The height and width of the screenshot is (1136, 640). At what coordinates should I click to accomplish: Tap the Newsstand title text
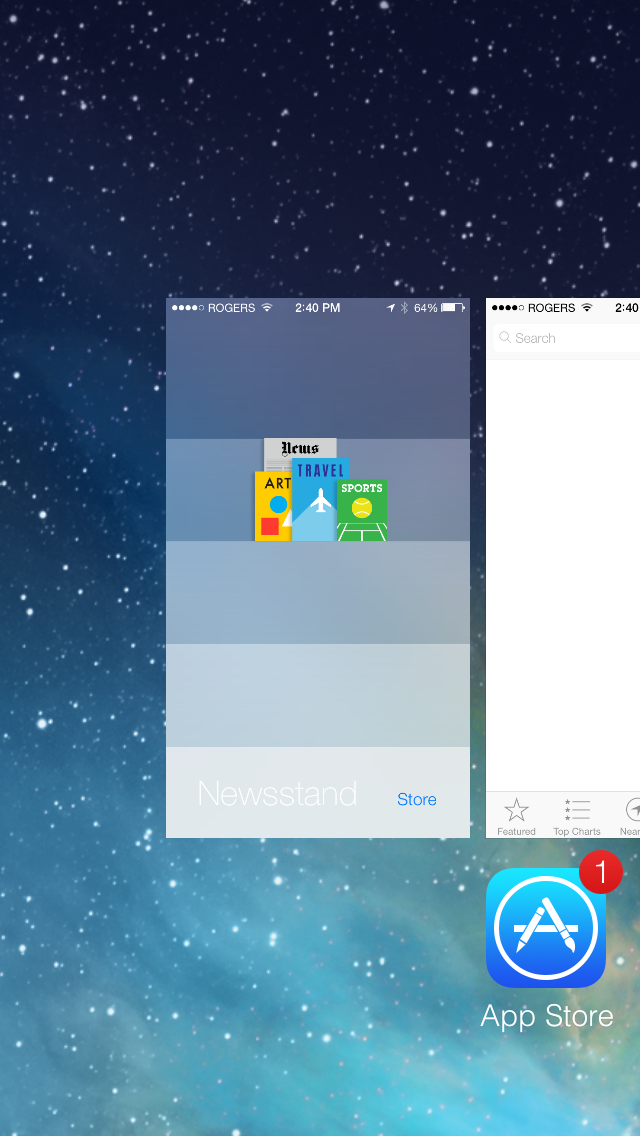click(x=277, y=794)
